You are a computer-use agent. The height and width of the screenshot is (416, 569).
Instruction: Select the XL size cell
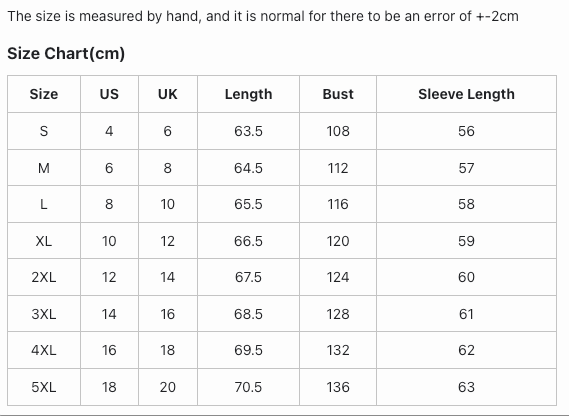(44, 241)
